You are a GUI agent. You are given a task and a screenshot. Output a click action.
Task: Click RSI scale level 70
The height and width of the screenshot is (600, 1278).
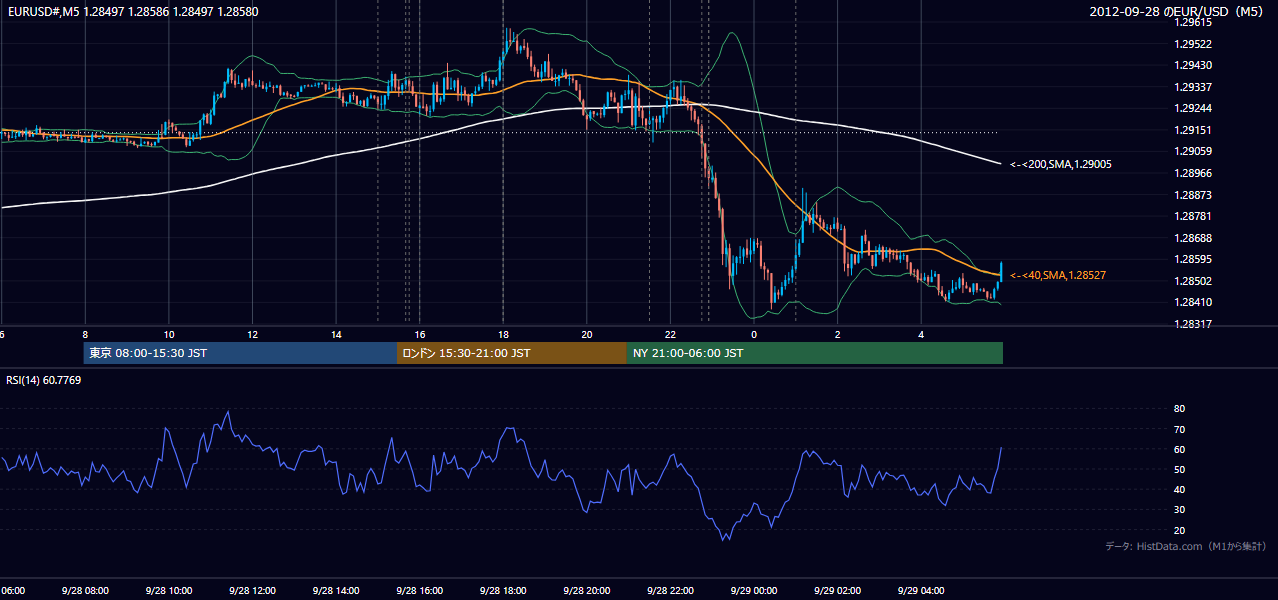click(1179, 429)
